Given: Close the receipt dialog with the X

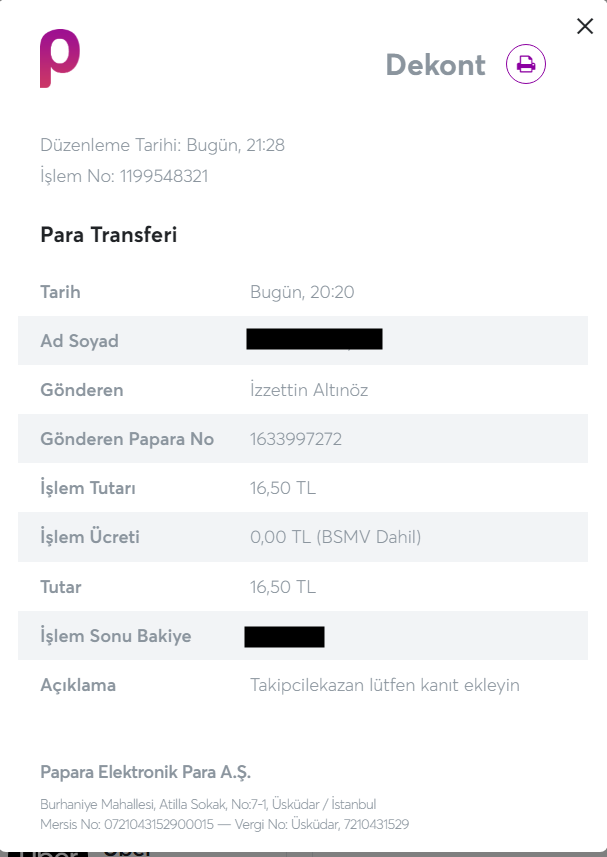Looking at the screenshot, I should click(585, 26).
